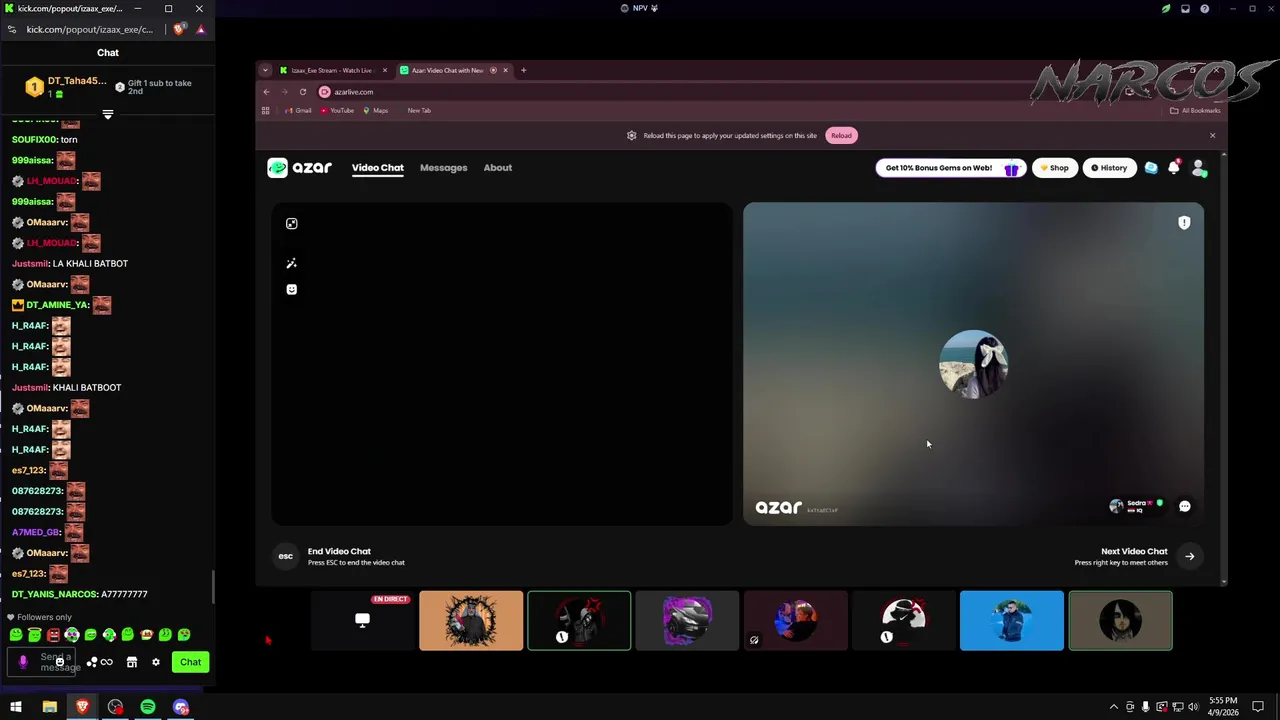Open the face sticker icon on local video
1280x720 pixels.
point(292,290)
